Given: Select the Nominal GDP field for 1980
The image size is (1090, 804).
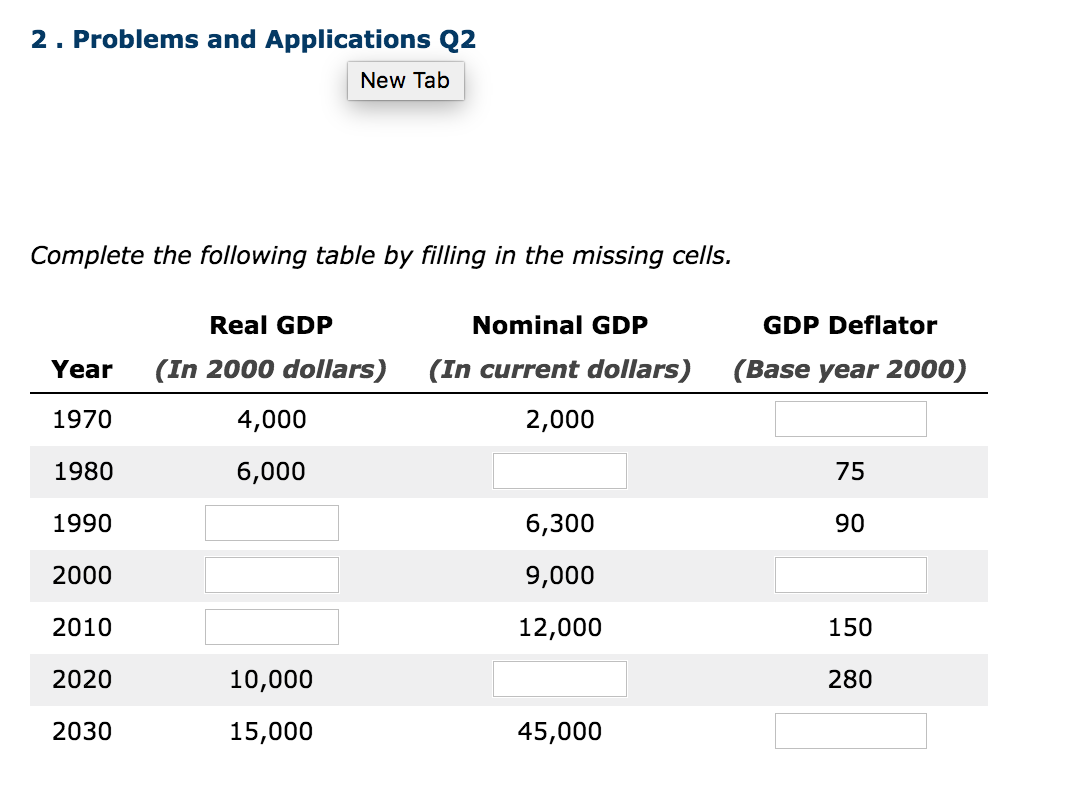Looking at the screenshot, I should (x=559, y=470).
